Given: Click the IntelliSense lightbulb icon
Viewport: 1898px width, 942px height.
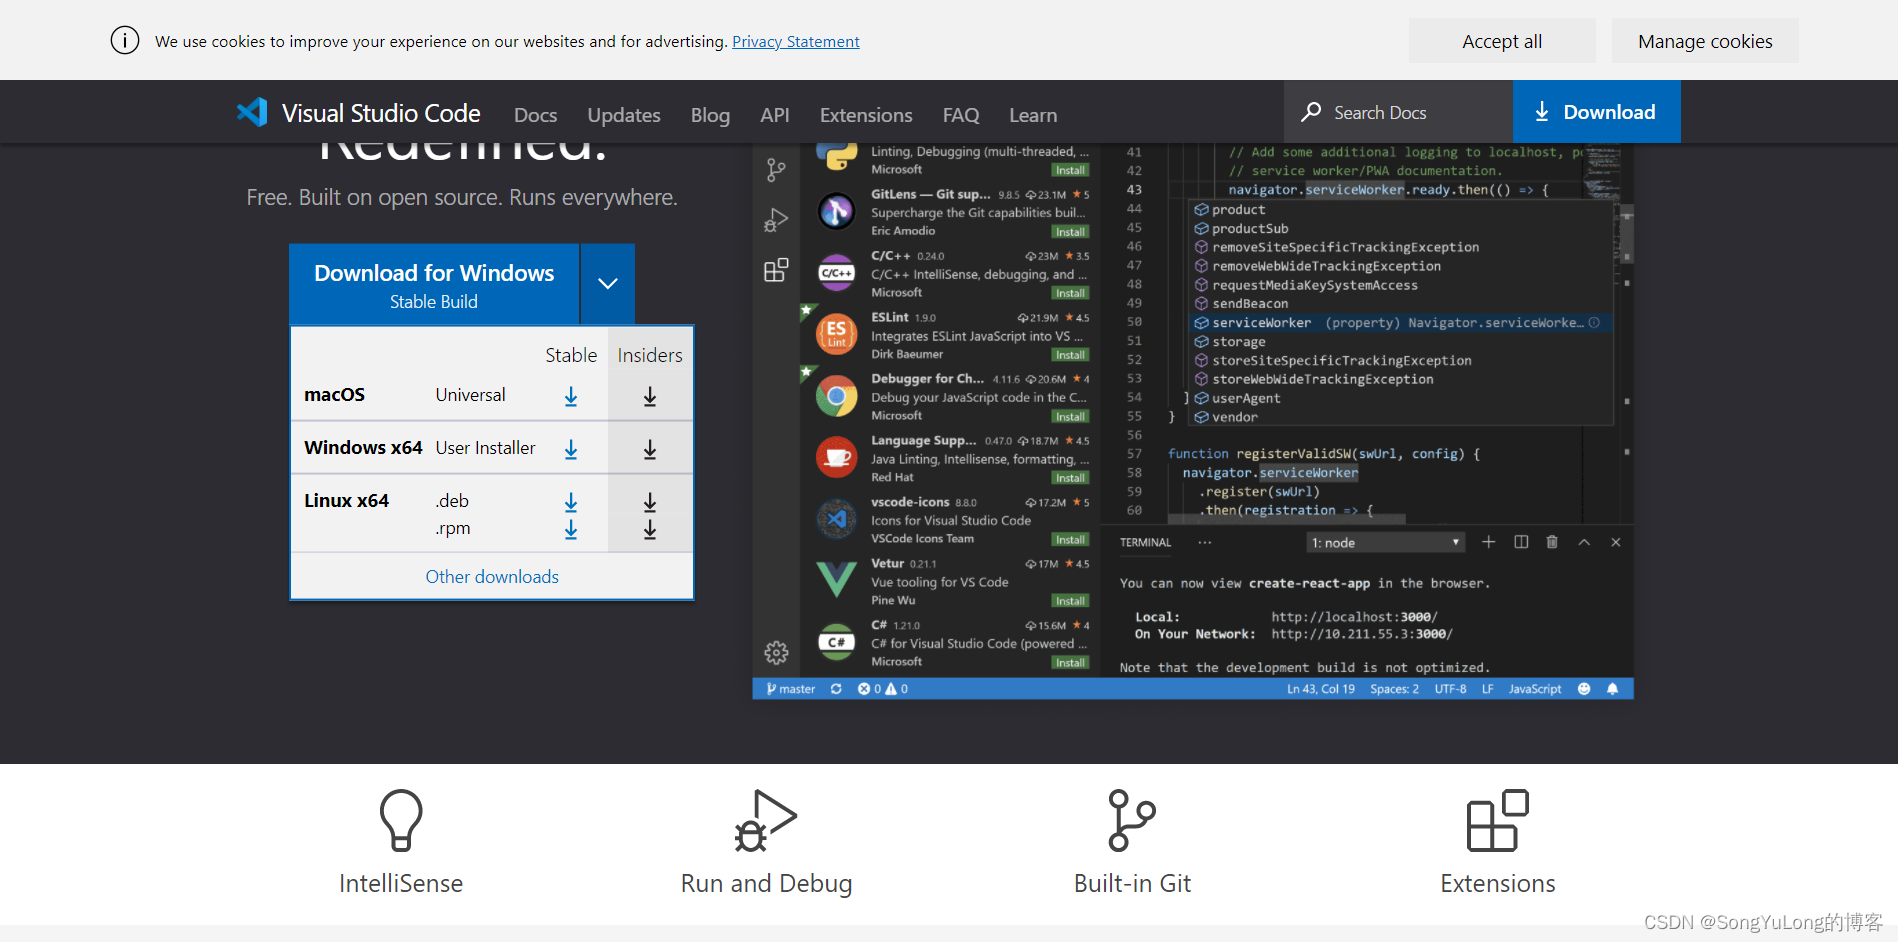Looking at the screenshot, I should (401, 820).
